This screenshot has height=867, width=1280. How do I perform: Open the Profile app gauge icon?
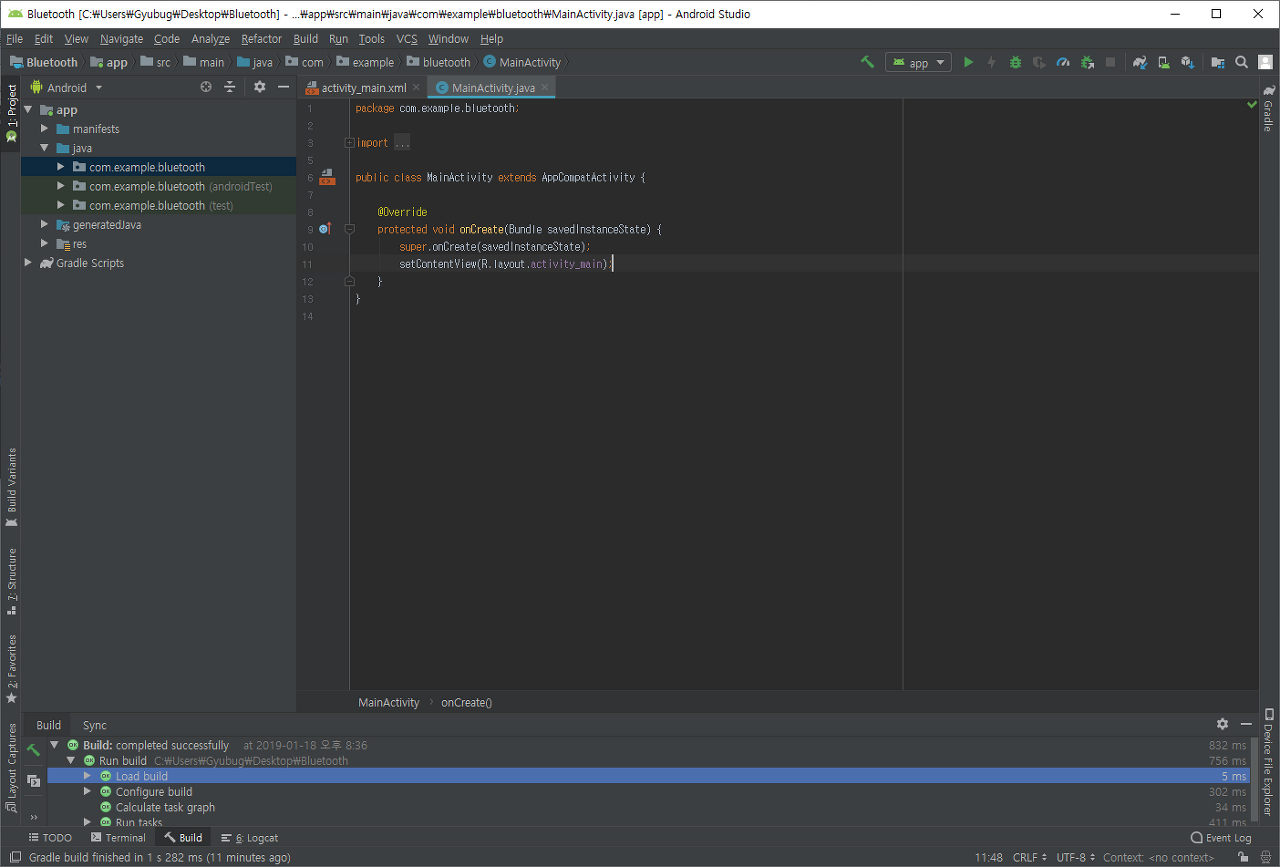1063,62
